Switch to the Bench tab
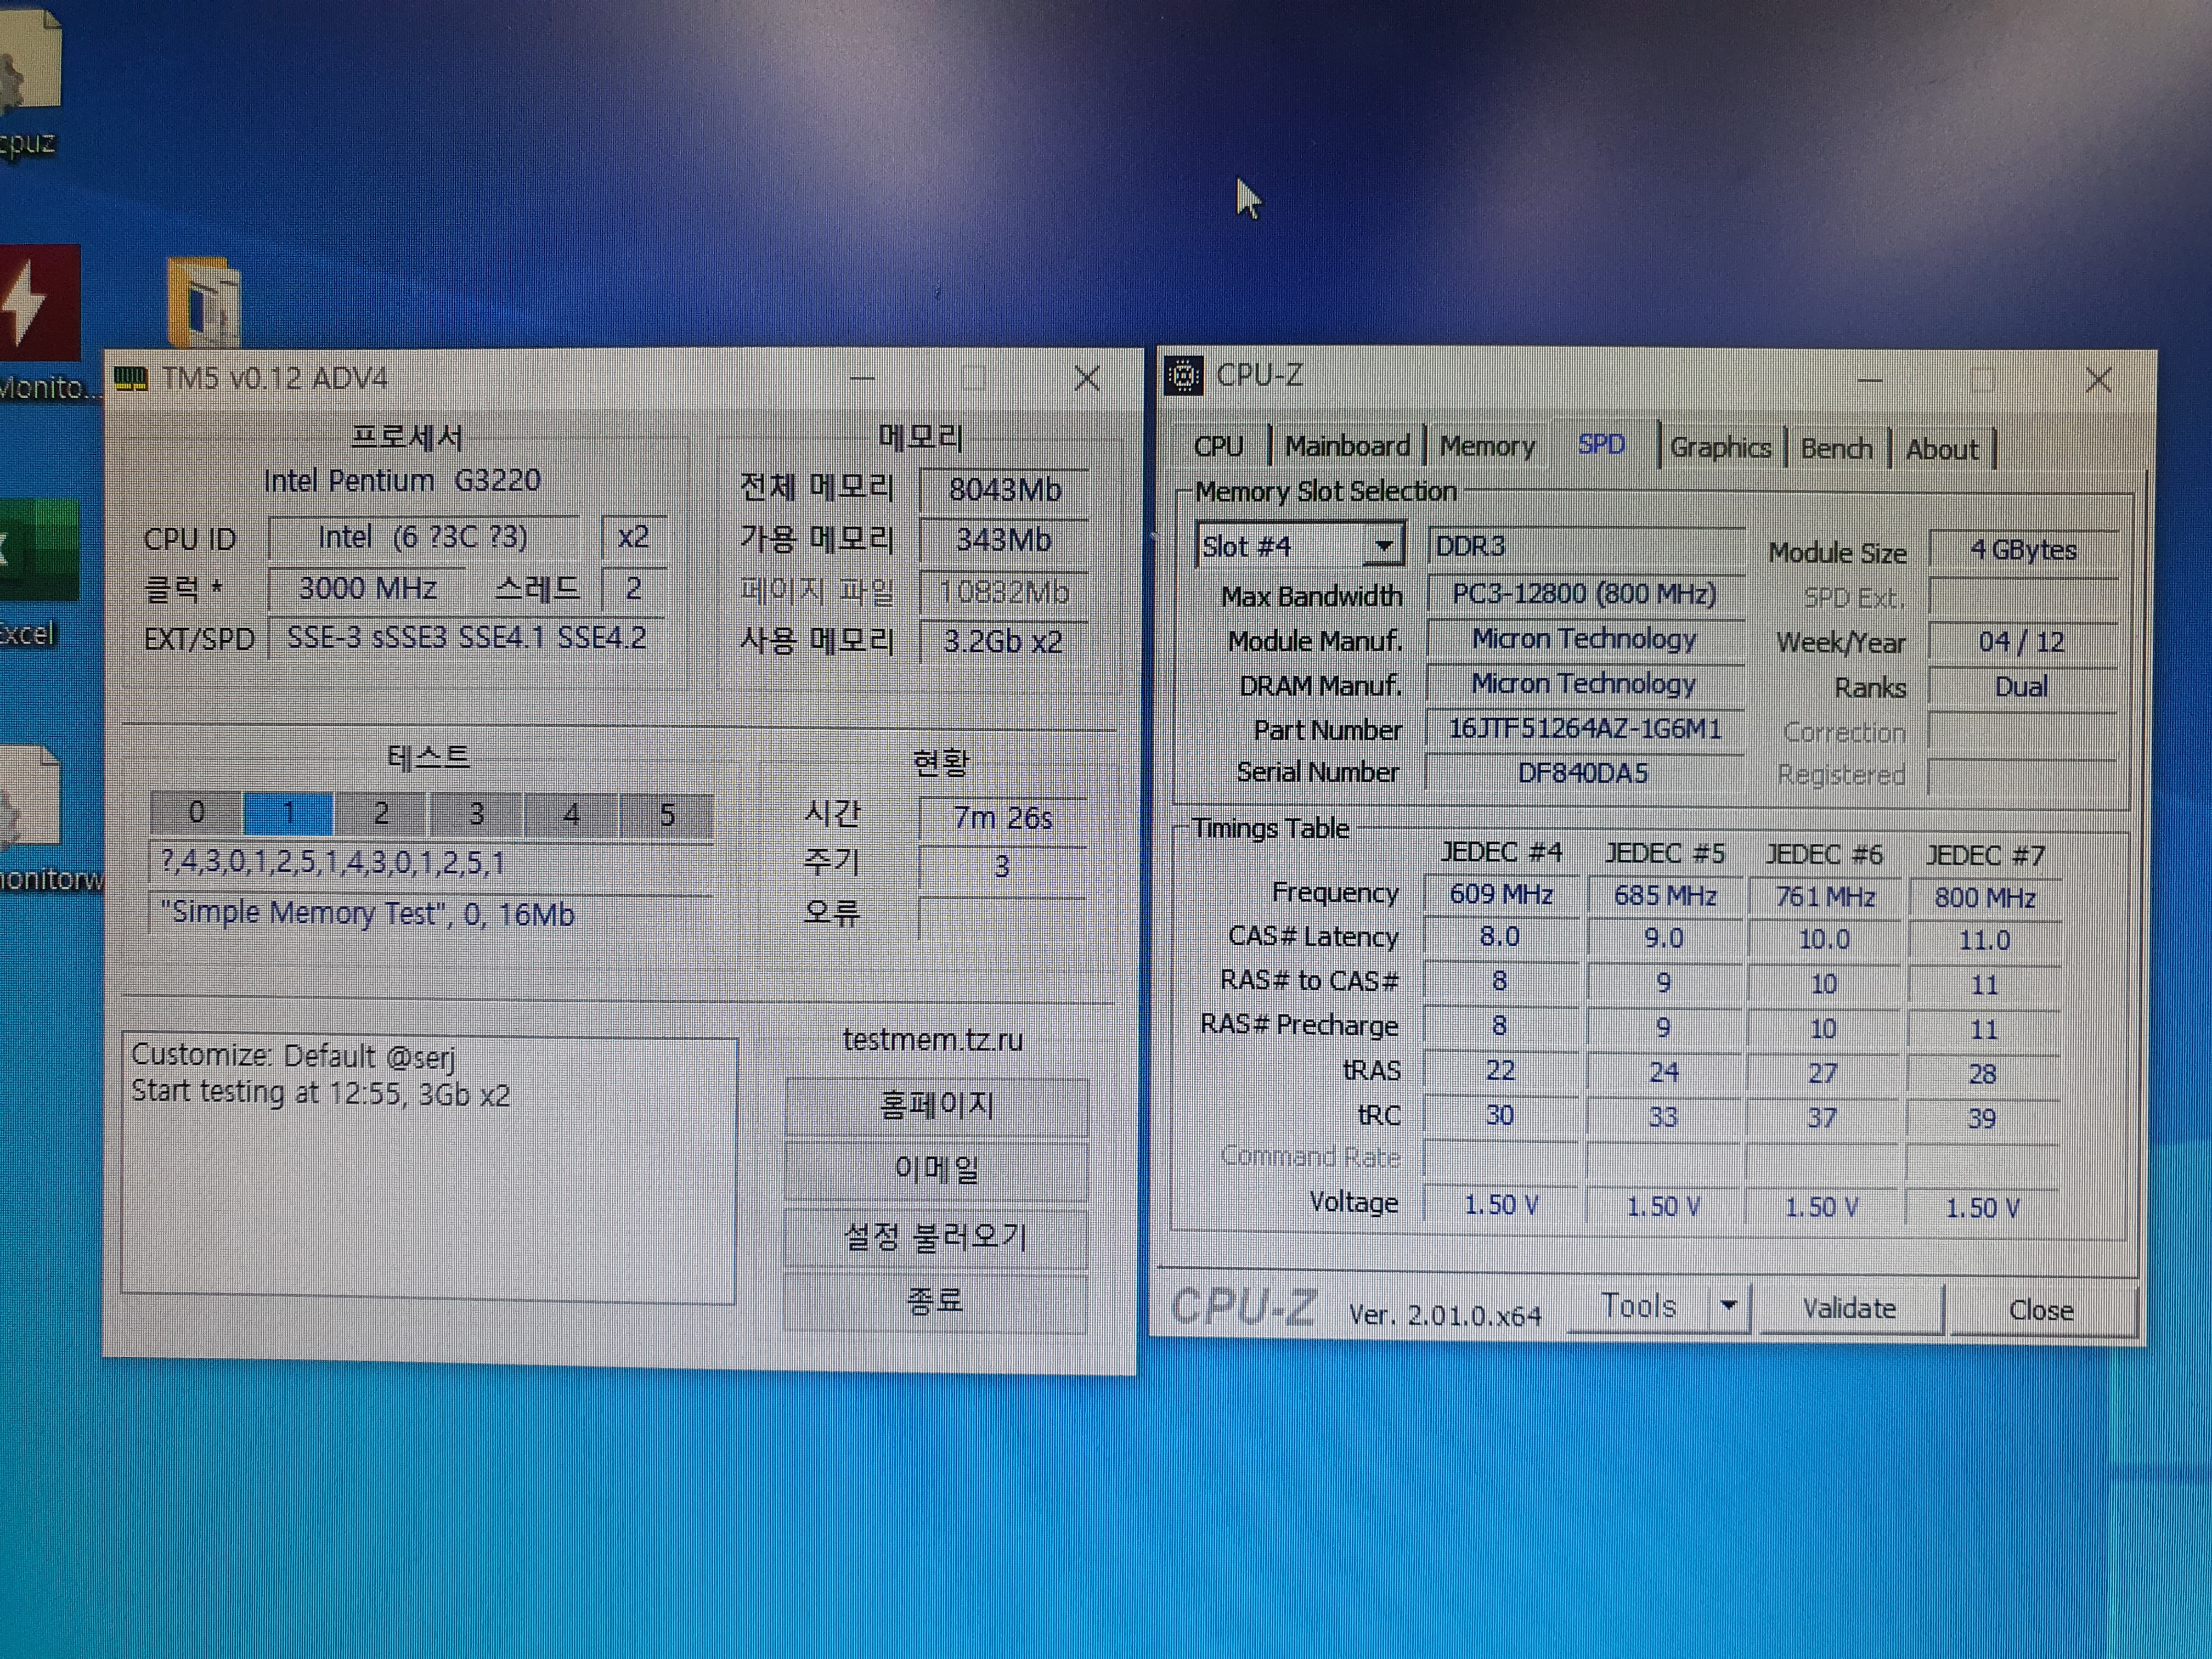 [x=1836, y=448]
